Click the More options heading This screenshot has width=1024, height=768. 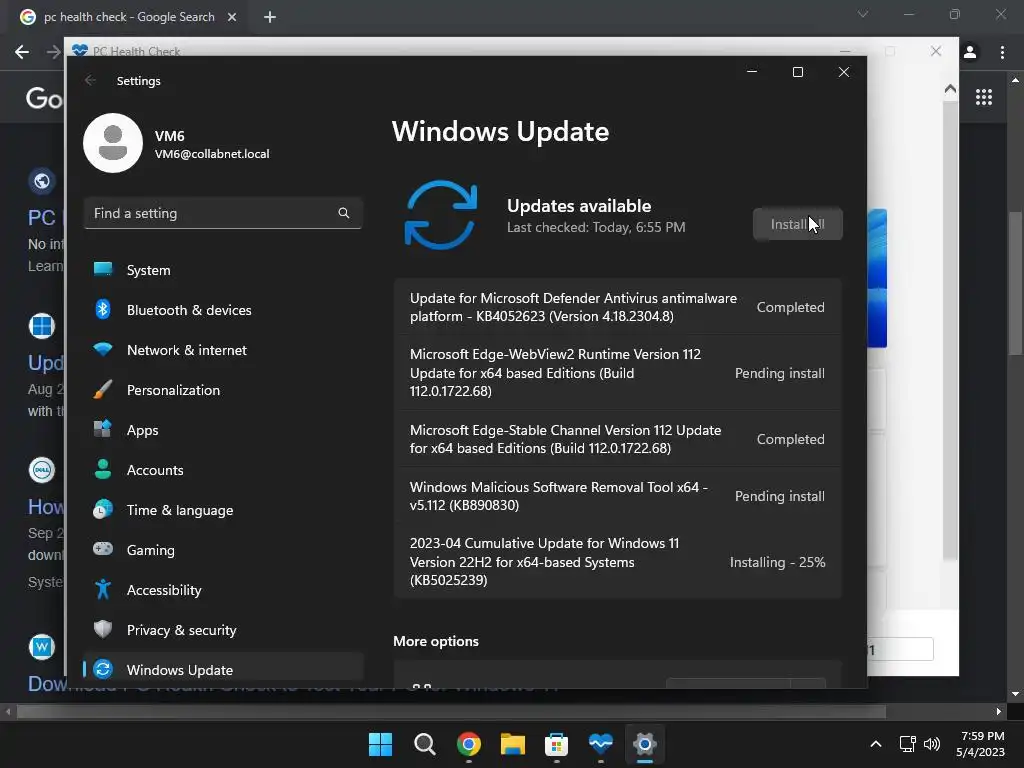(x=436, y=641)
